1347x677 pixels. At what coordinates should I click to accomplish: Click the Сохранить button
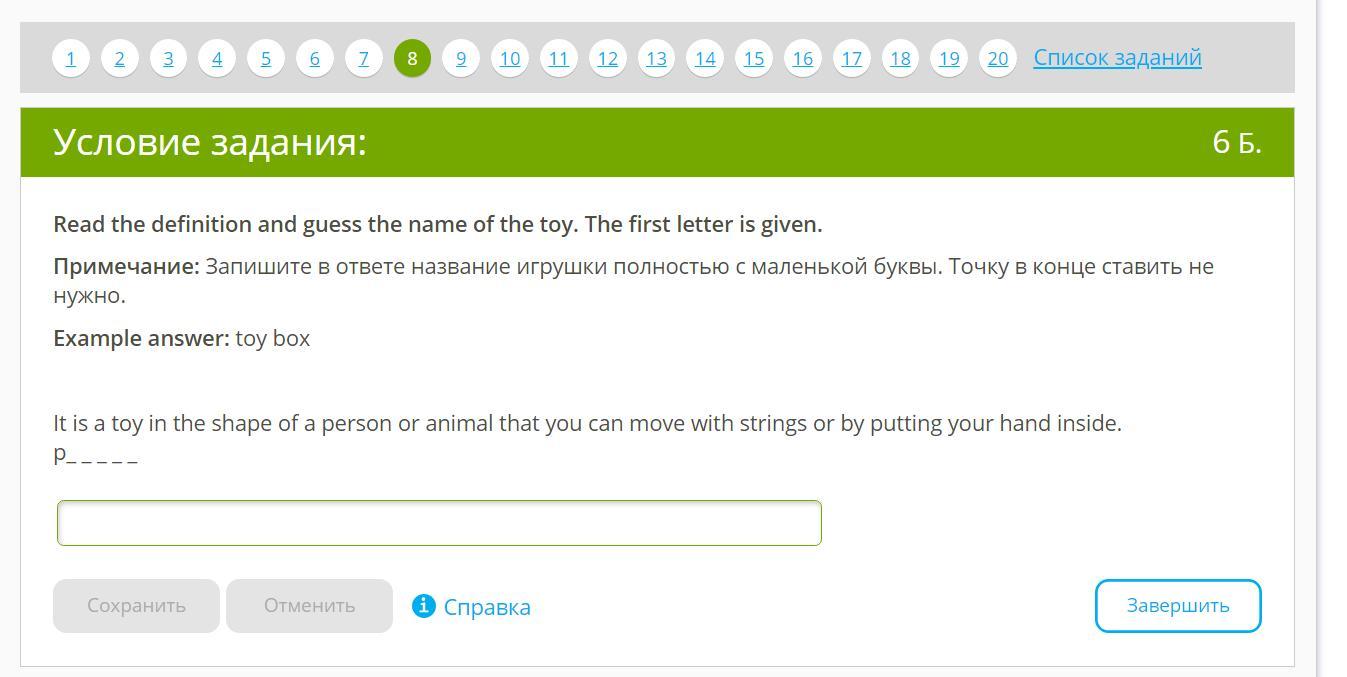[136, 606]
